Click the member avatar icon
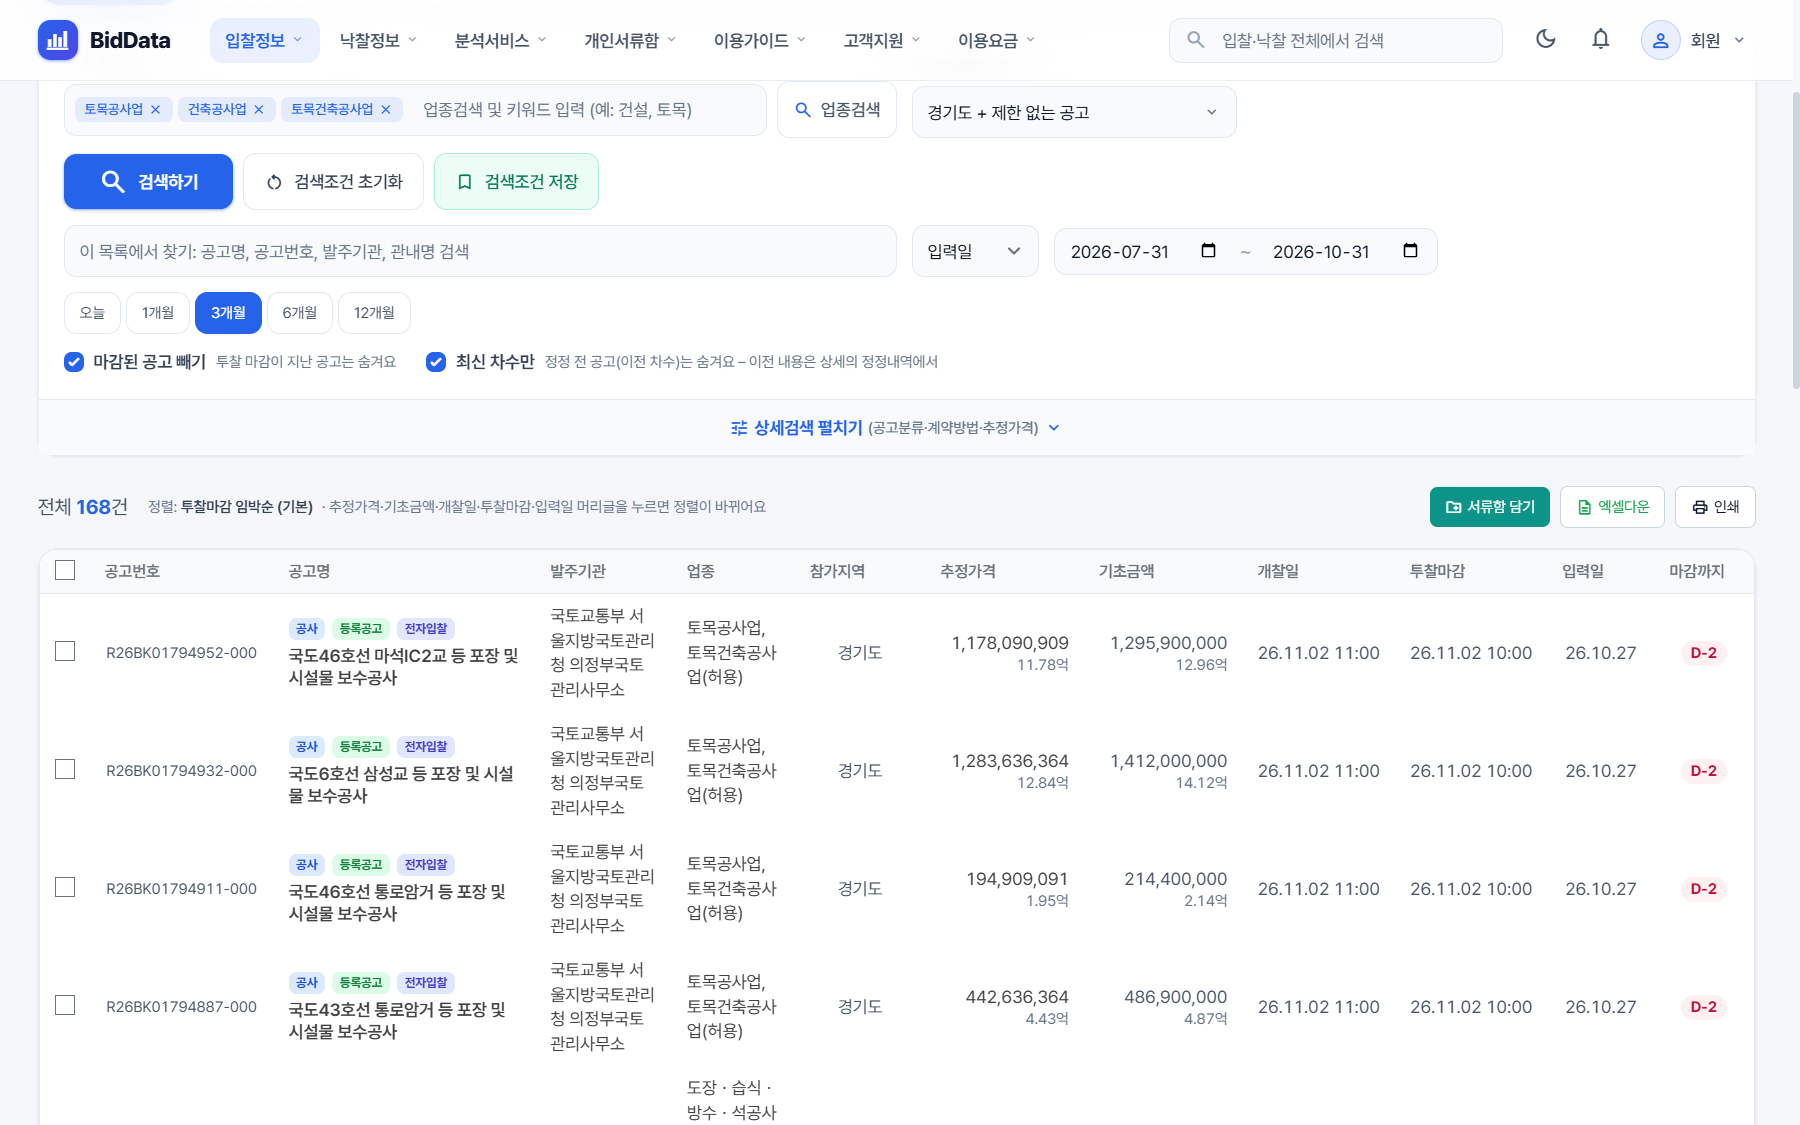This screenshot has height=1125, width=1800. (1660, 40)
